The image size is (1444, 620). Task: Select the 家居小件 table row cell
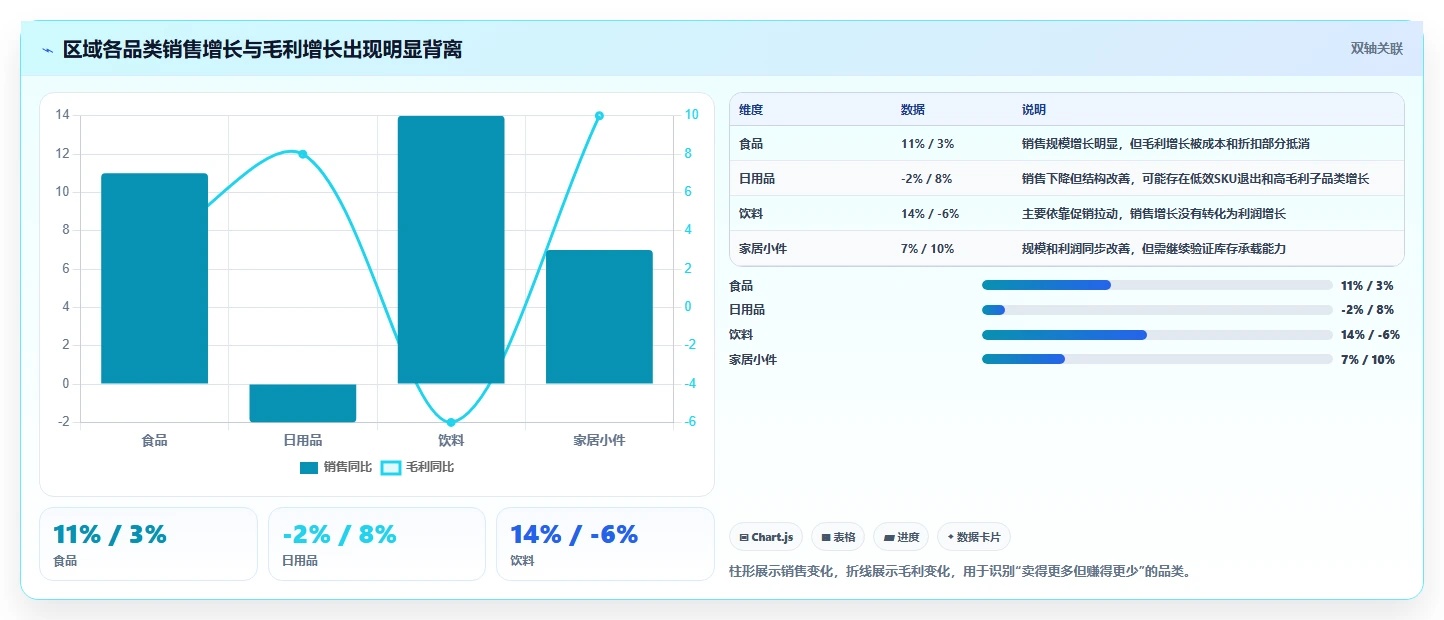pyautogui.click(x=763, y=249)
